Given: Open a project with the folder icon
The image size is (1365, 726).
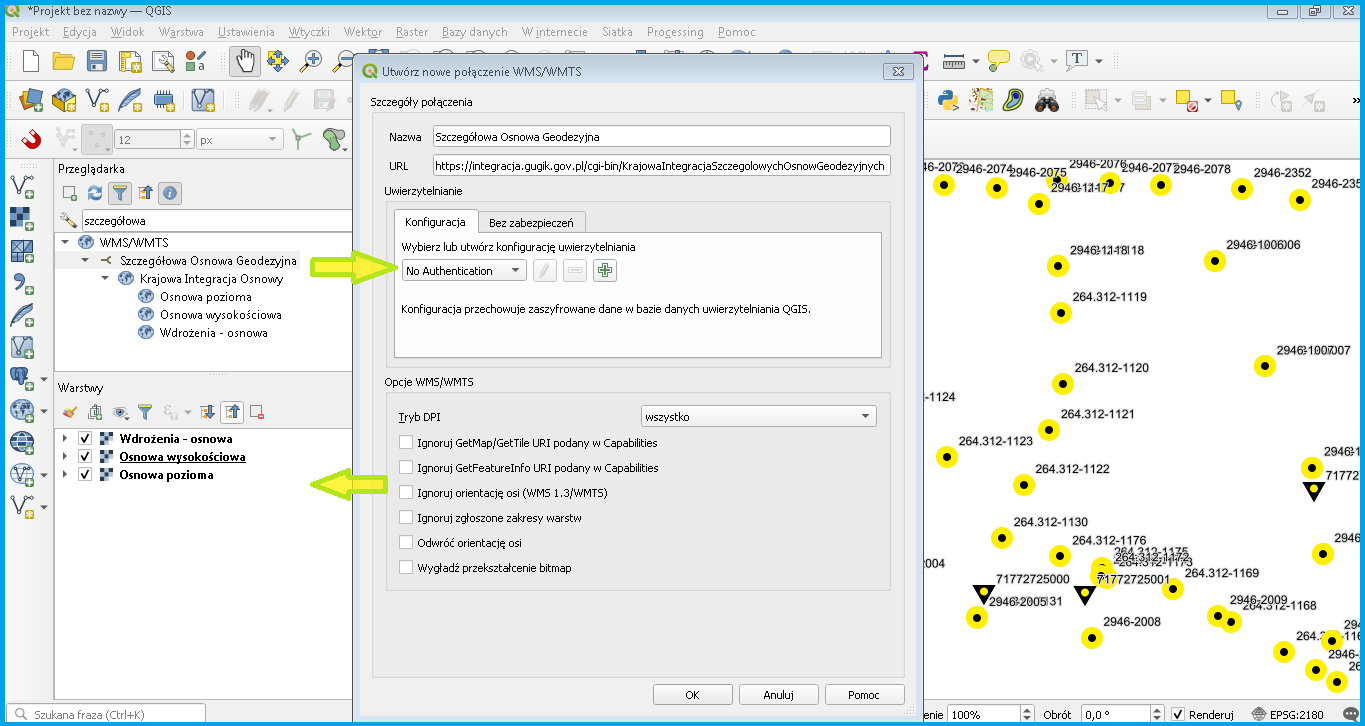Looking at the screenshot, I should (64, 61).
